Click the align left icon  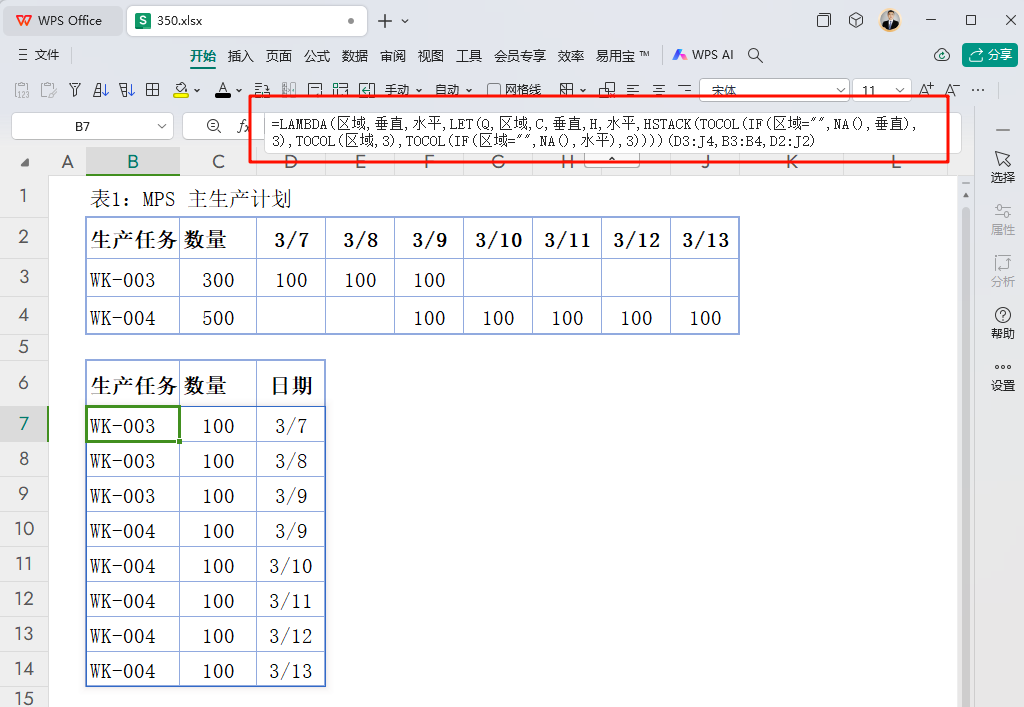[633, 90]
